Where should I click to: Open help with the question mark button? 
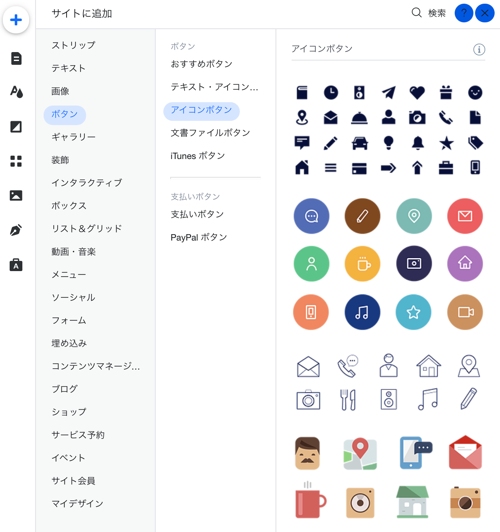[464, 13]
